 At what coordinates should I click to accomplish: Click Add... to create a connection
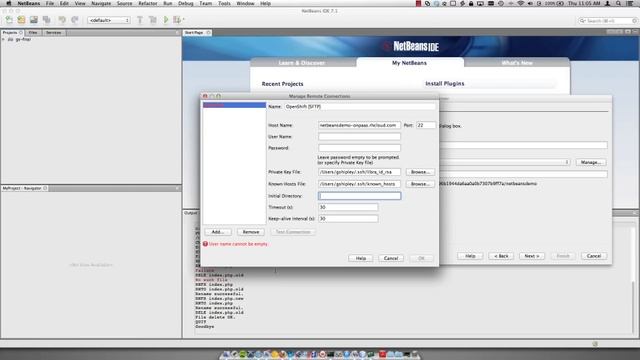pyautogui.click(x=218, y=232)
